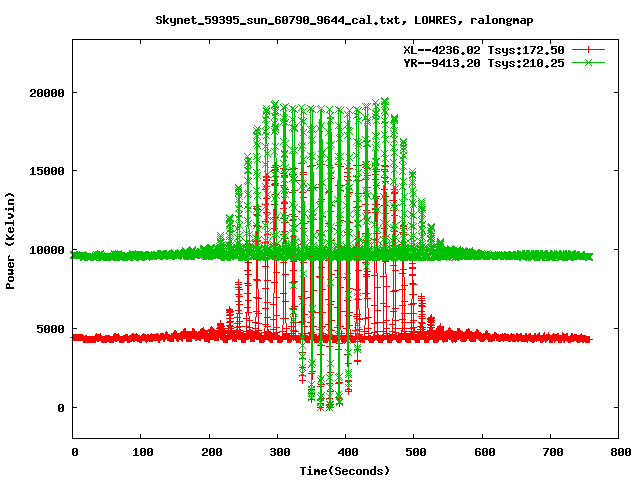Click the 100 x-axis tick label

pyautogui.click(x=143, y=452)
